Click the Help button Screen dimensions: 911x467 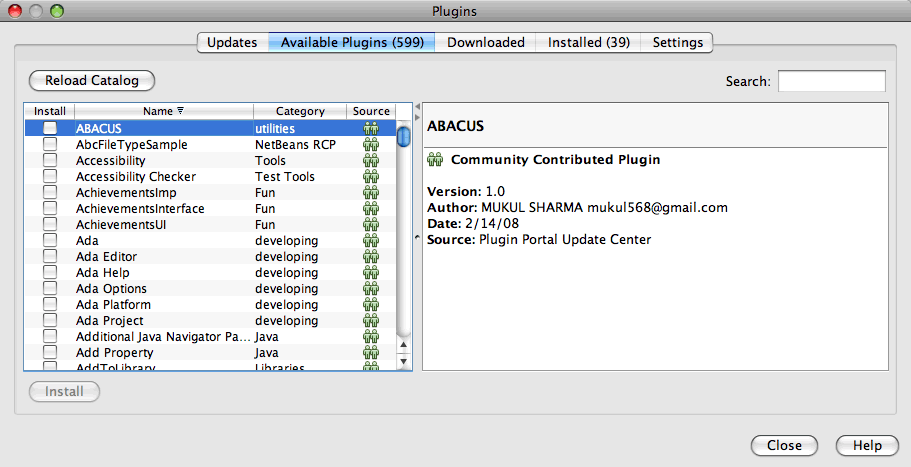click(867, 446)
